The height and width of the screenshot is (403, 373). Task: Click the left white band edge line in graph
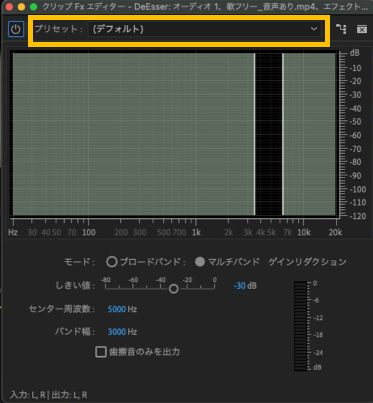pyautogui.click(x=255, y=134)
